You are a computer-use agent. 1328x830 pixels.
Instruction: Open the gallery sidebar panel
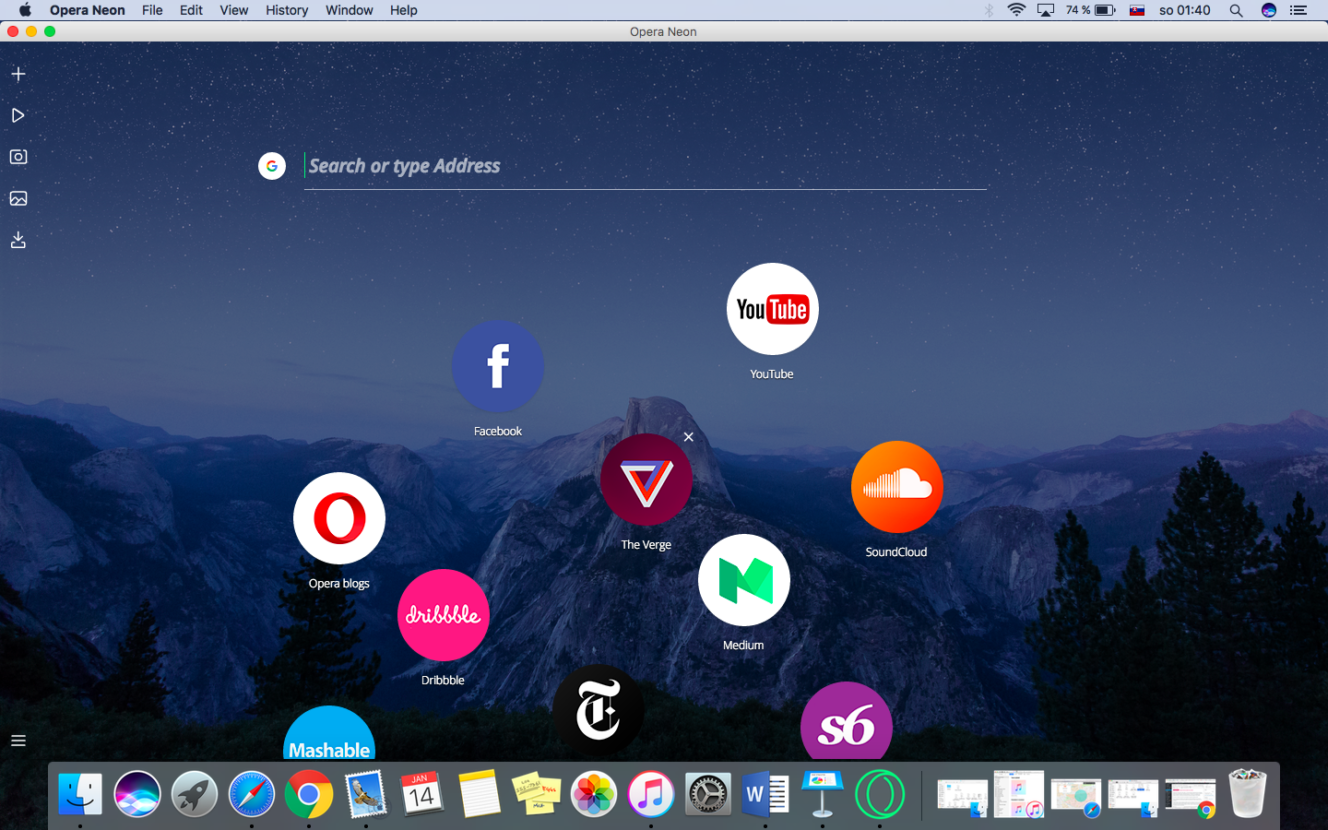point(18,198)
